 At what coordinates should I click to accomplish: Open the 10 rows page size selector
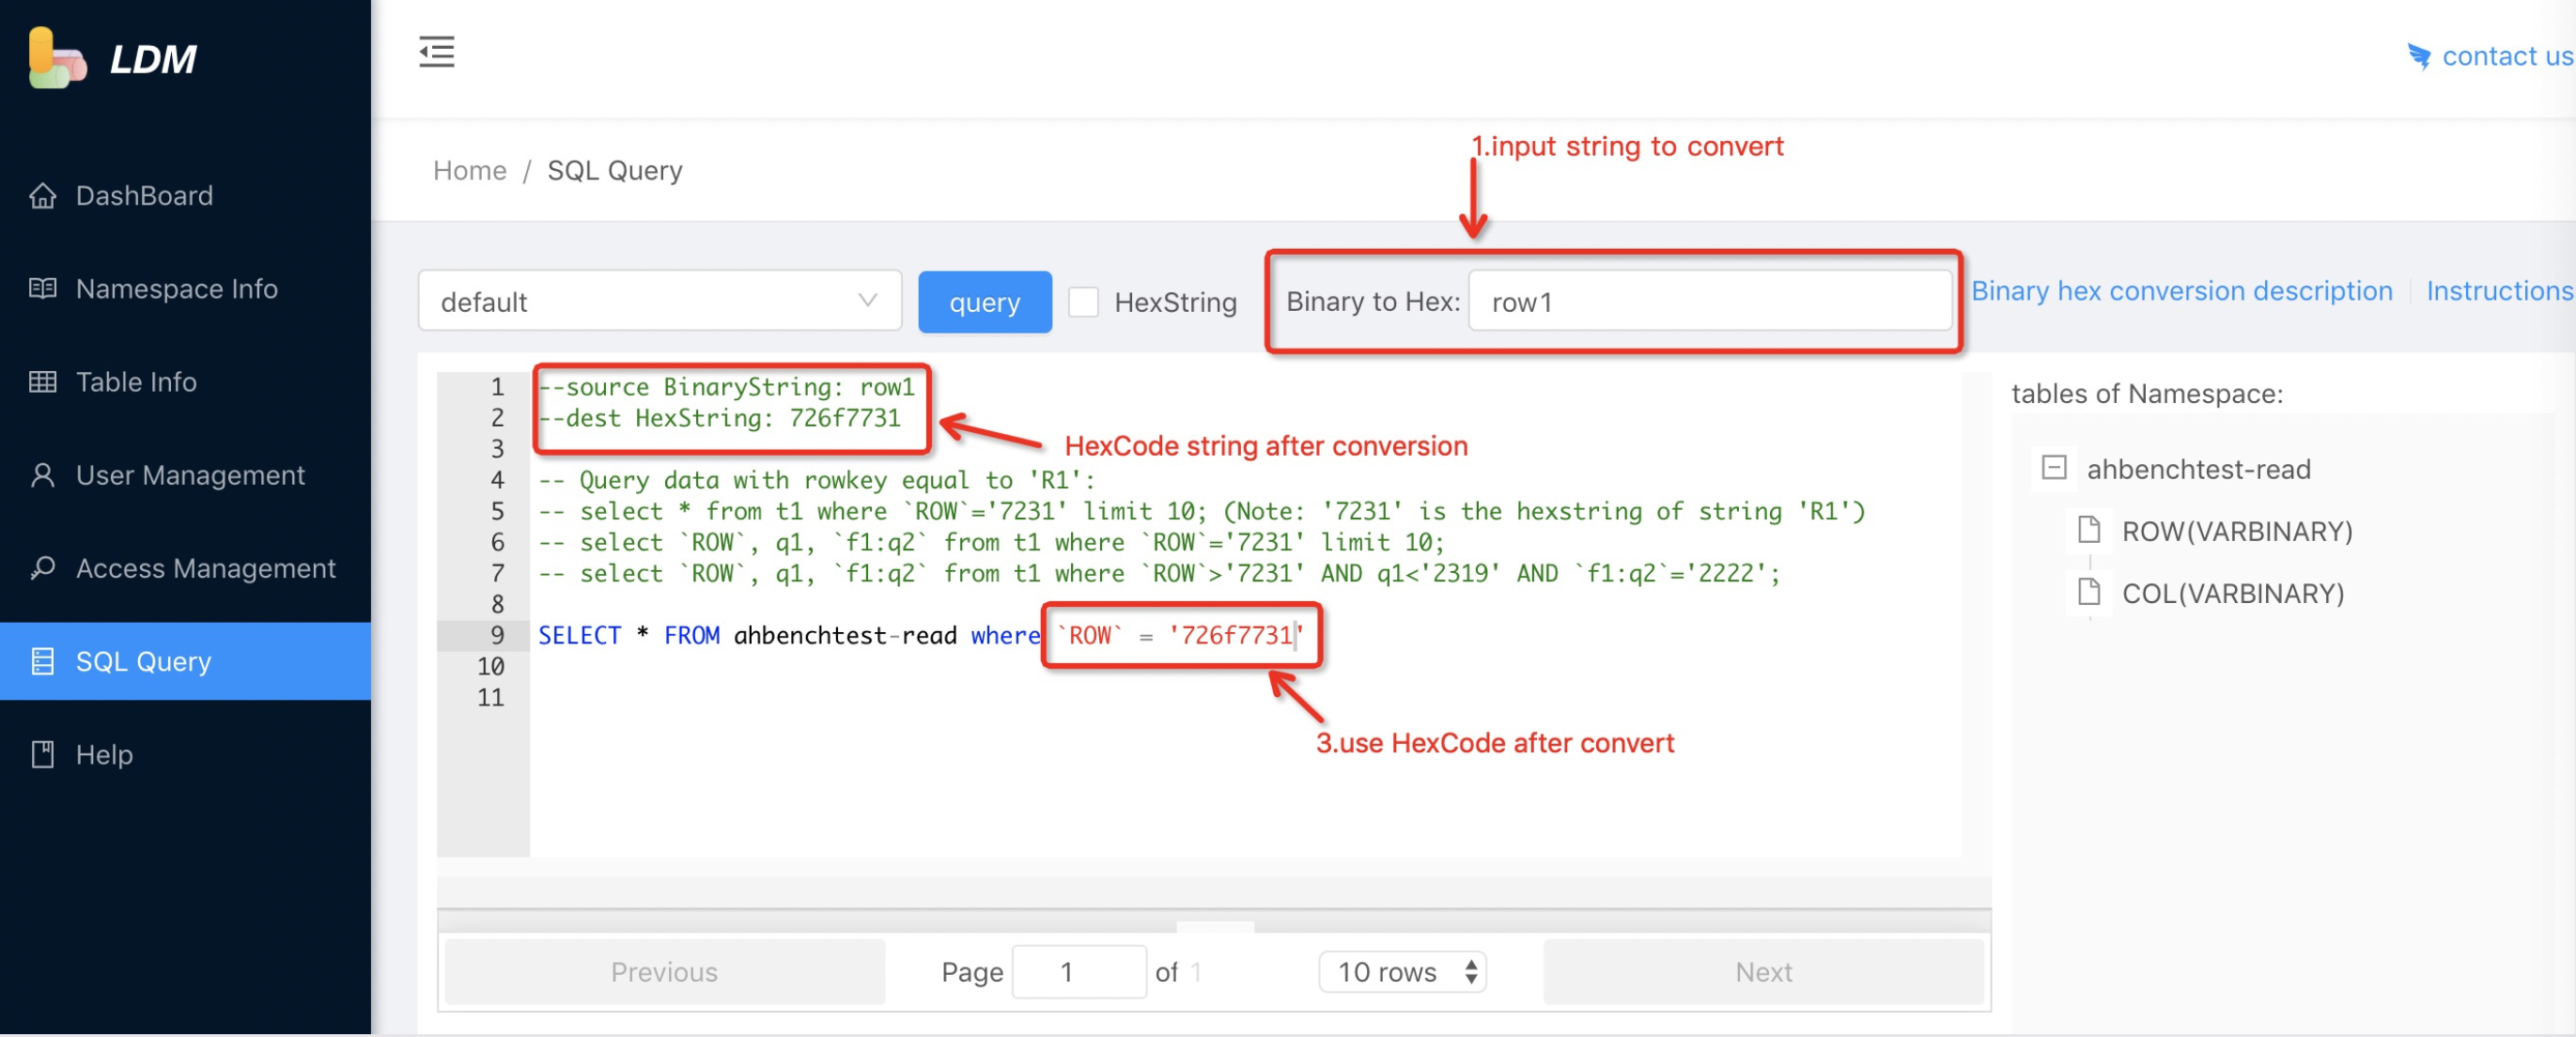[1402, 971]
